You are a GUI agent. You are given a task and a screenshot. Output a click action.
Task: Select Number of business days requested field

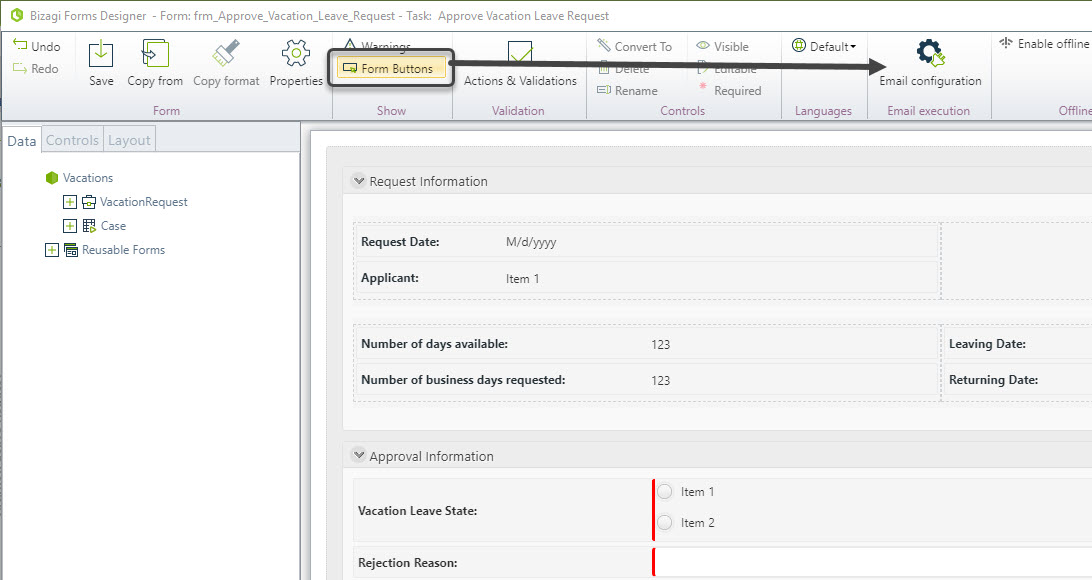pyautogui.click(x=647, y=380)
